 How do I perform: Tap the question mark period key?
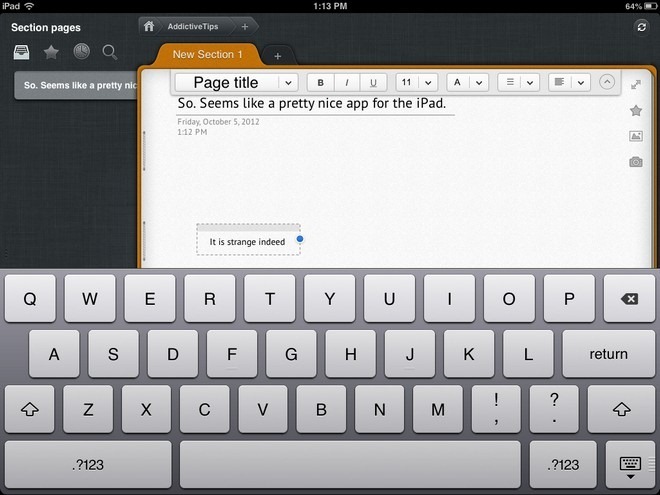point(554,409)
